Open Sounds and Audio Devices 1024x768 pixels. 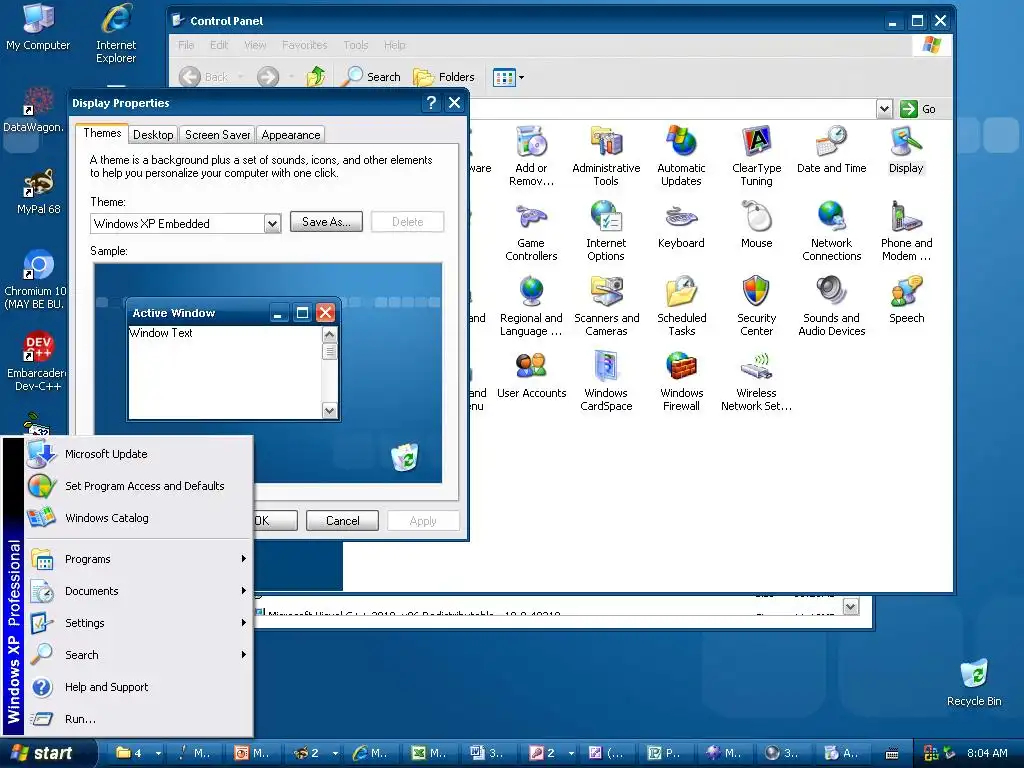[831, 306]
